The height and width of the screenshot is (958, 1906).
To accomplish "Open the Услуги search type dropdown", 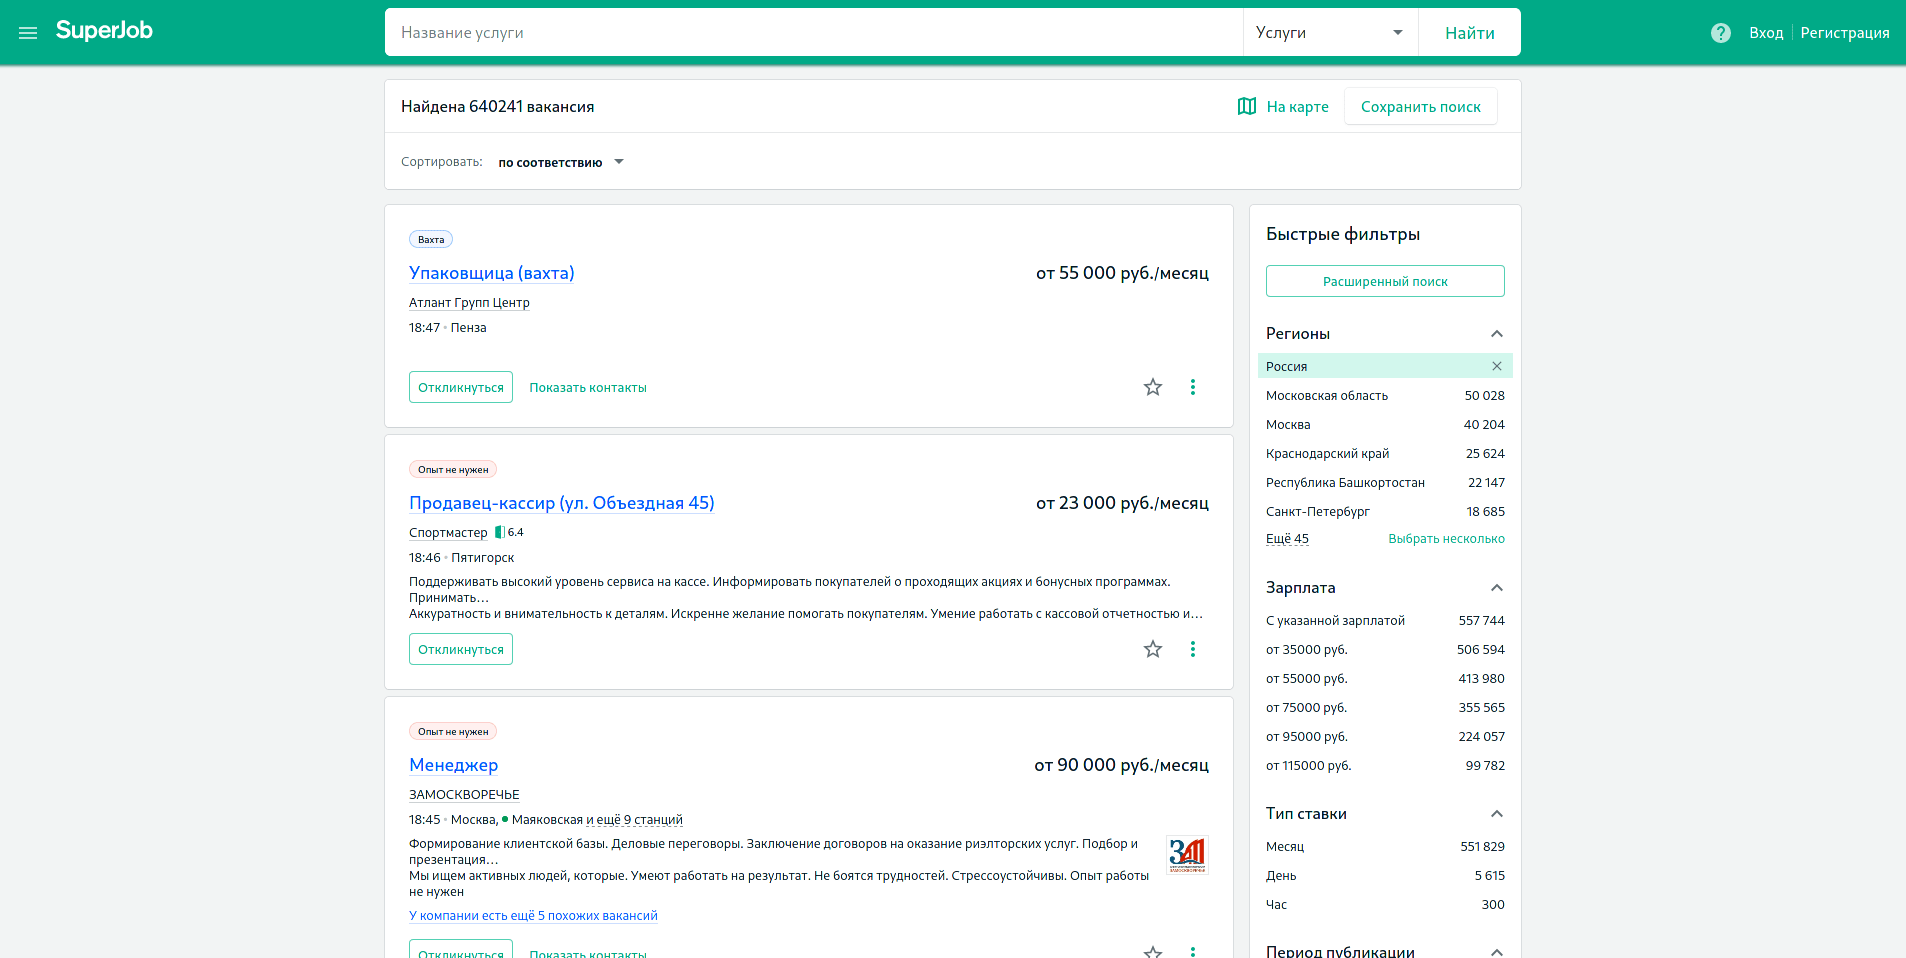I will tap(1329, 33).
